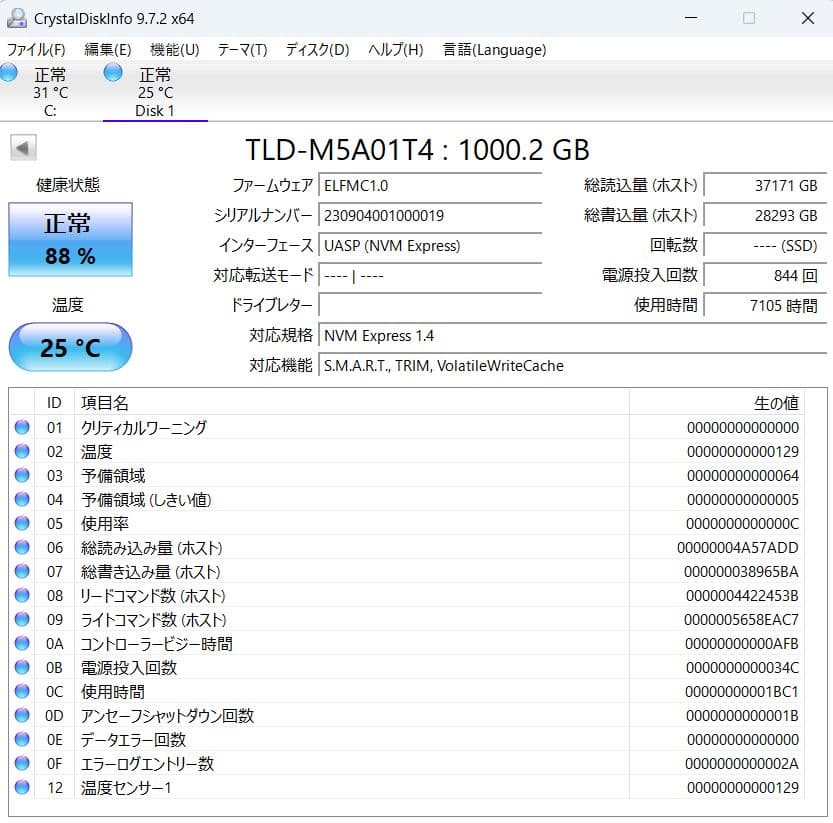Click status orb for ID 06 総読み込み量 row

22,547
